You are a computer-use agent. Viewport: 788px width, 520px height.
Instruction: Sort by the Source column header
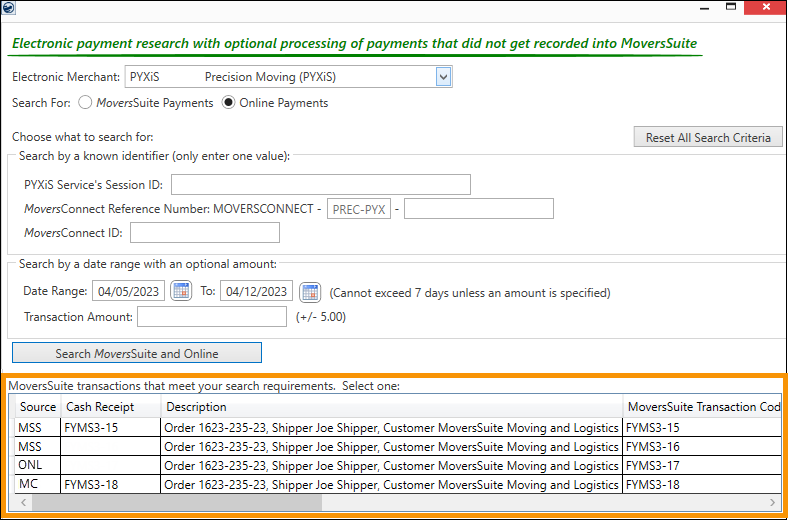[x=38, y=407]
